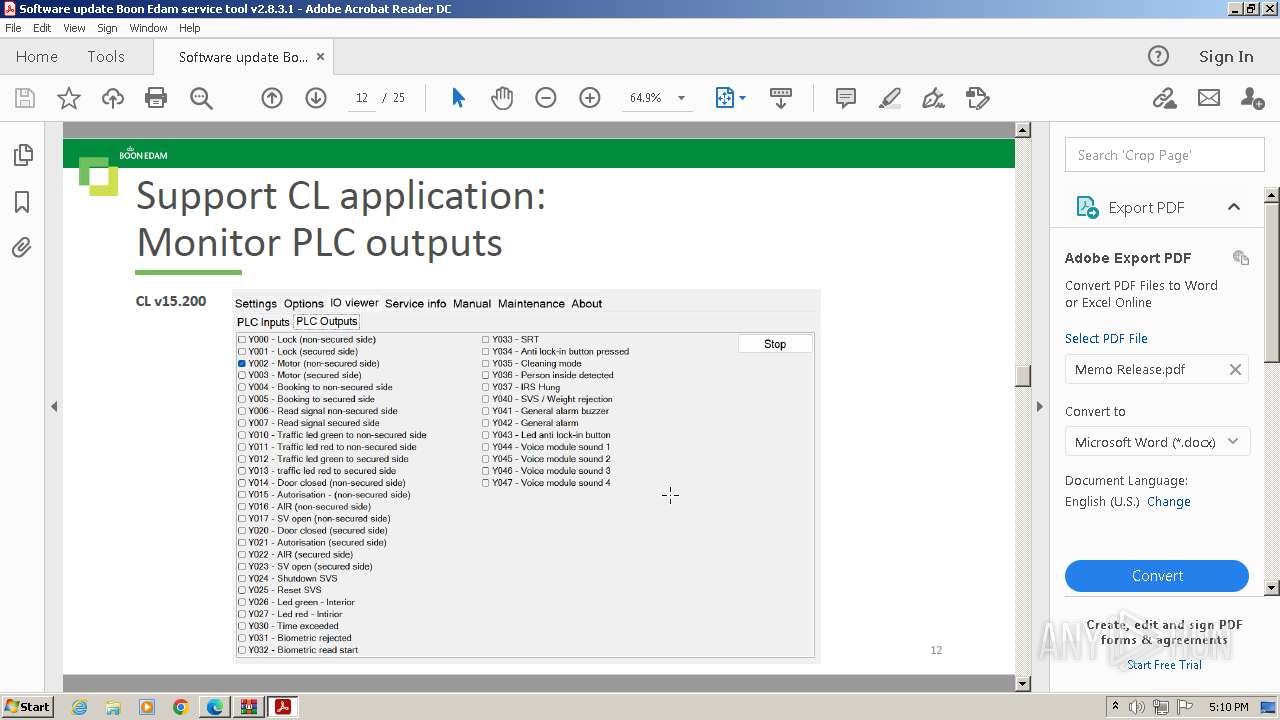This screenshot has height=720, width=1280.
Task: Open the View menu
Action: click(74, 28)
